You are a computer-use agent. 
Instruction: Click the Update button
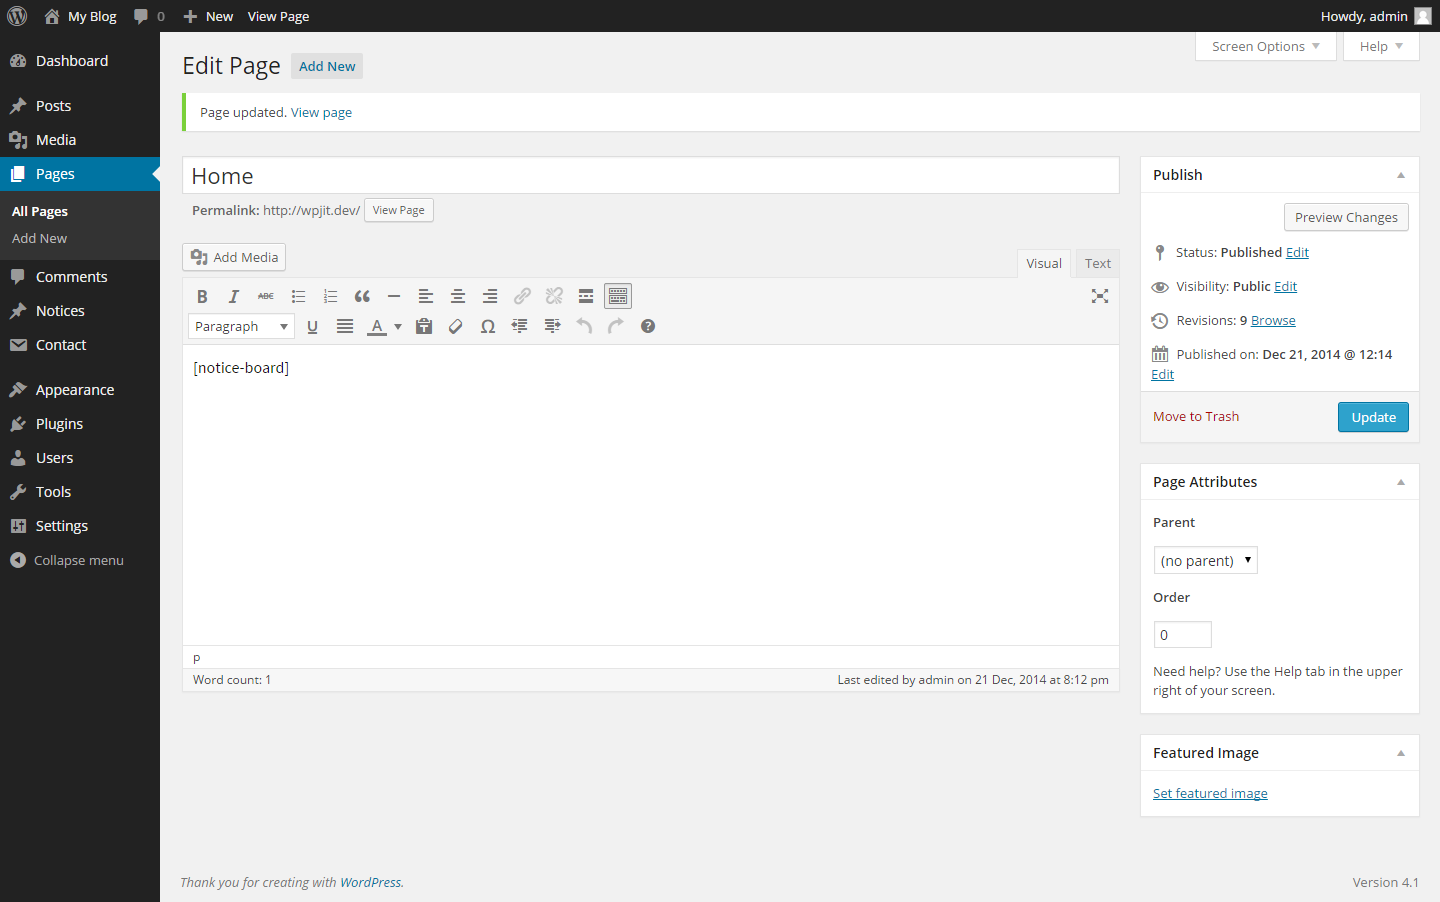(1373, 417)
